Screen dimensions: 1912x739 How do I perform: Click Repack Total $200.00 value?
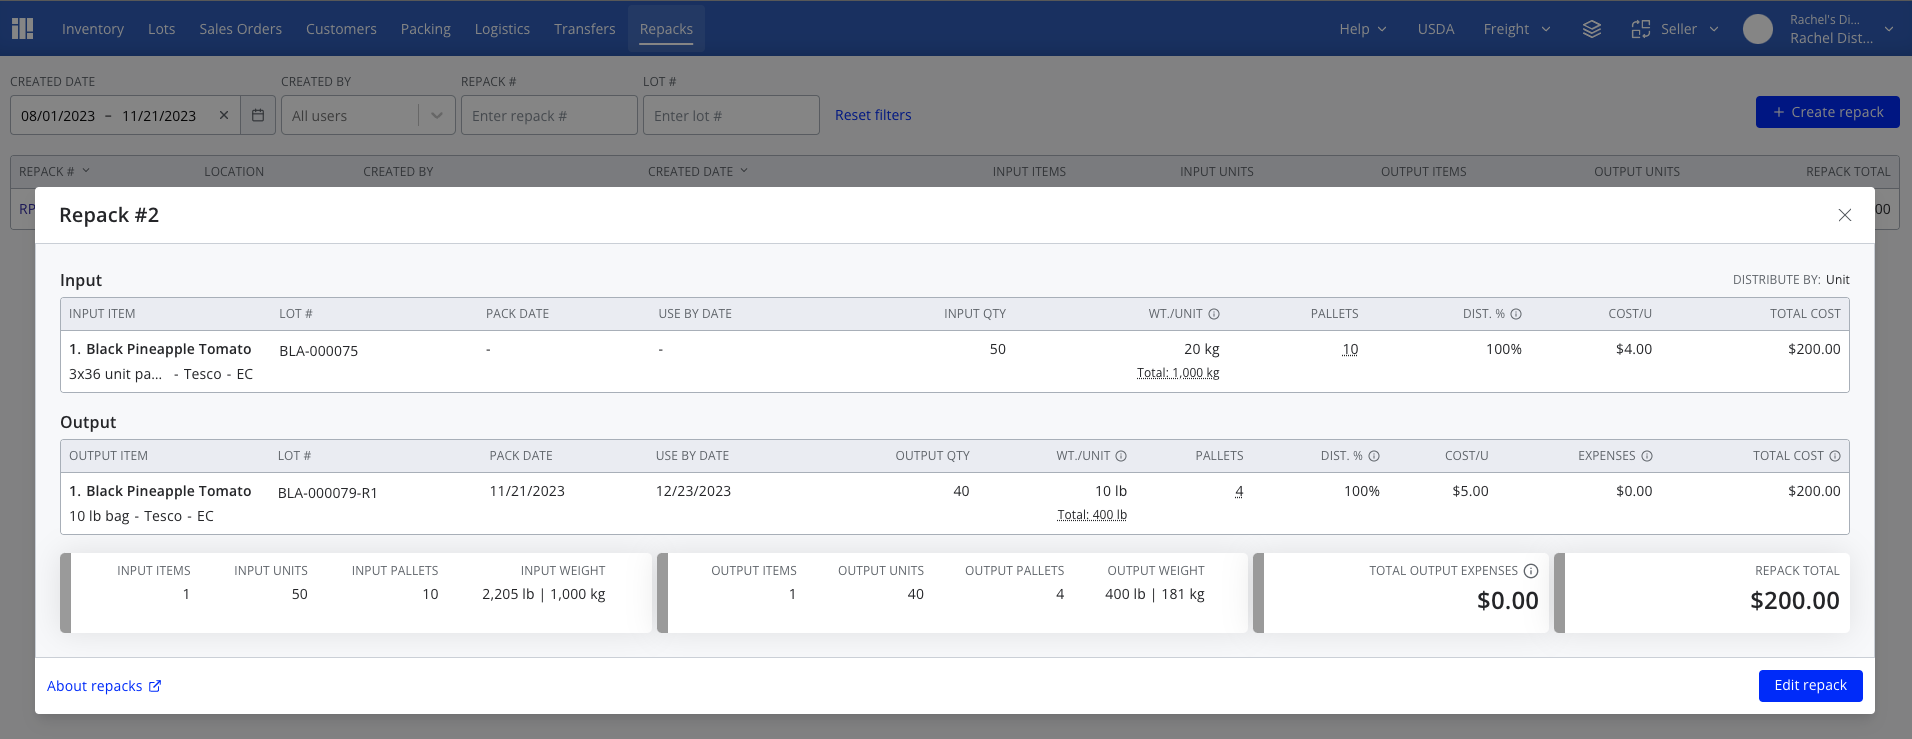(1795, 601)
